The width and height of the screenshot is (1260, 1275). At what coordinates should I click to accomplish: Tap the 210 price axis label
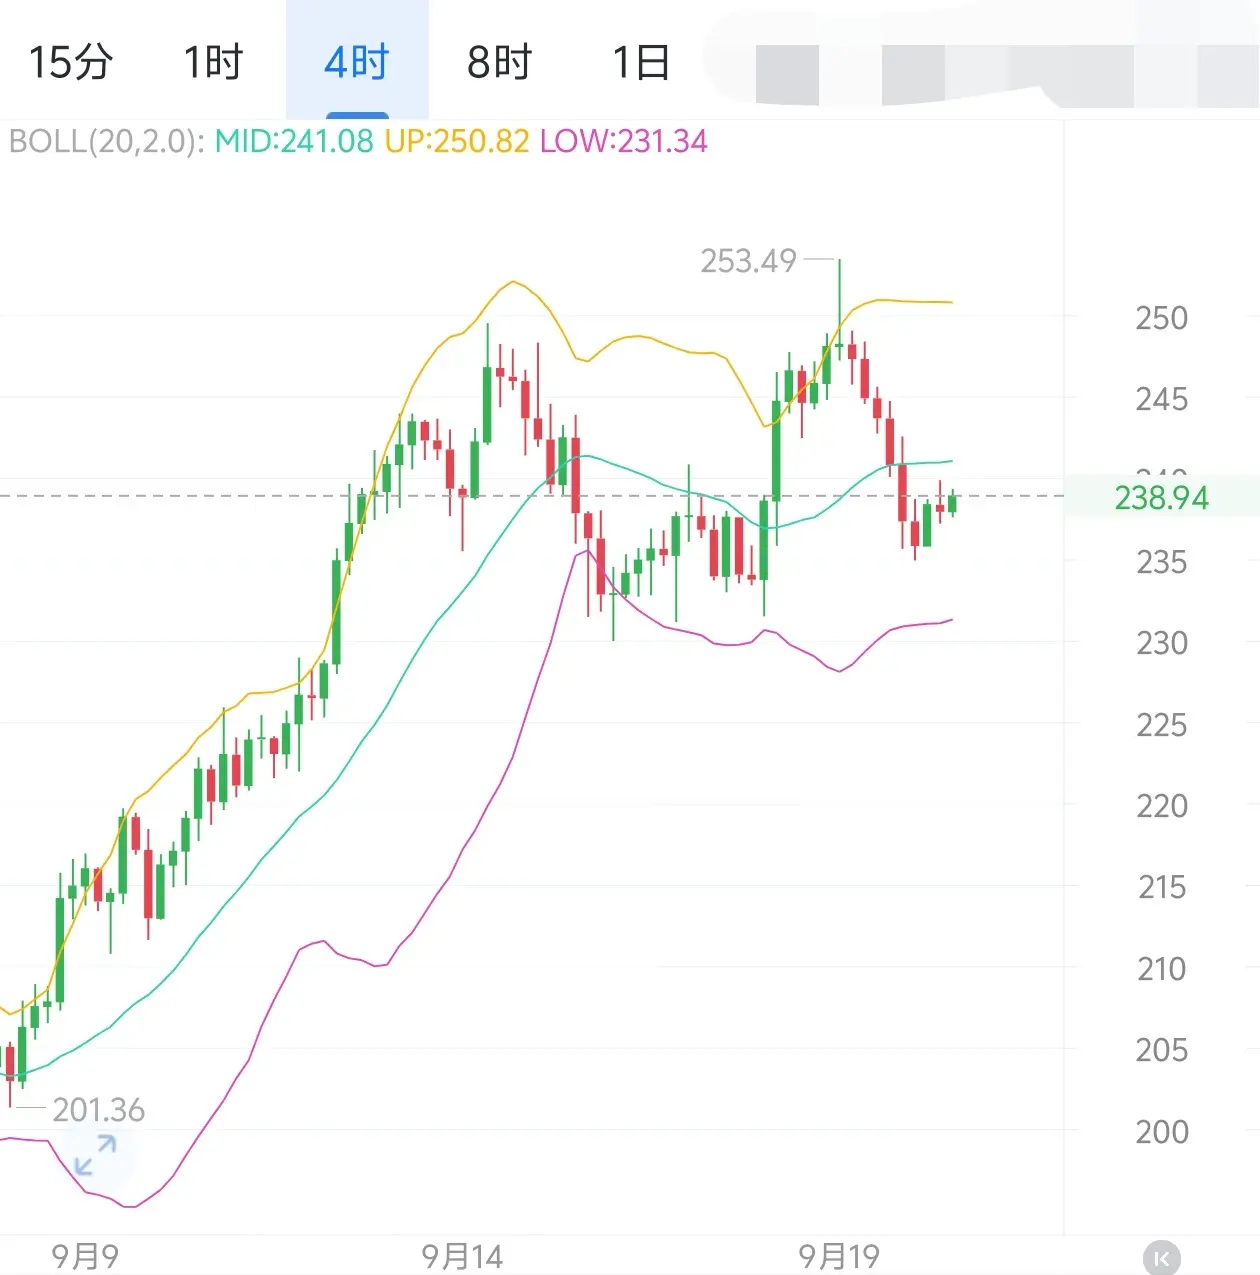click(1161, 969)
